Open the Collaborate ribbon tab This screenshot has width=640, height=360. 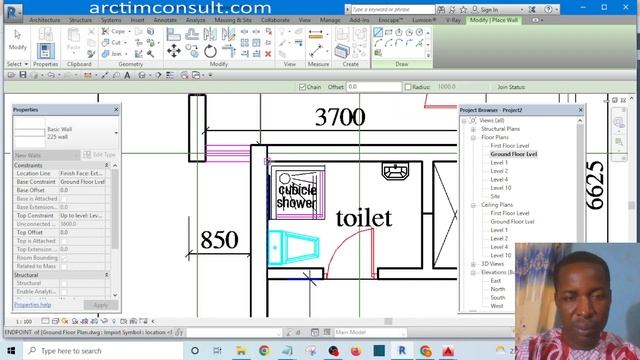[275, 20]
